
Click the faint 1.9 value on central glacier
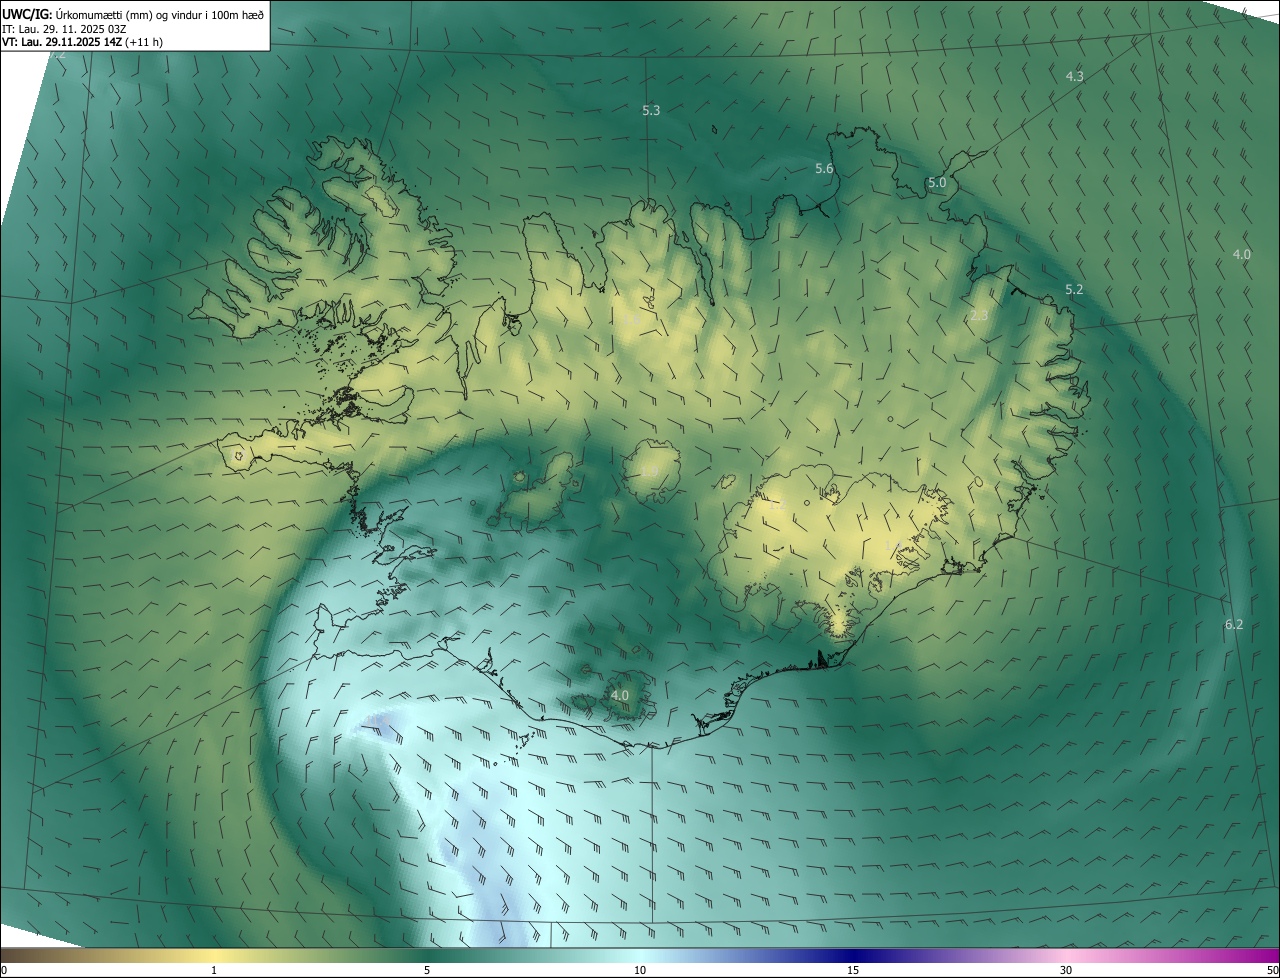(x=649, y=471)
